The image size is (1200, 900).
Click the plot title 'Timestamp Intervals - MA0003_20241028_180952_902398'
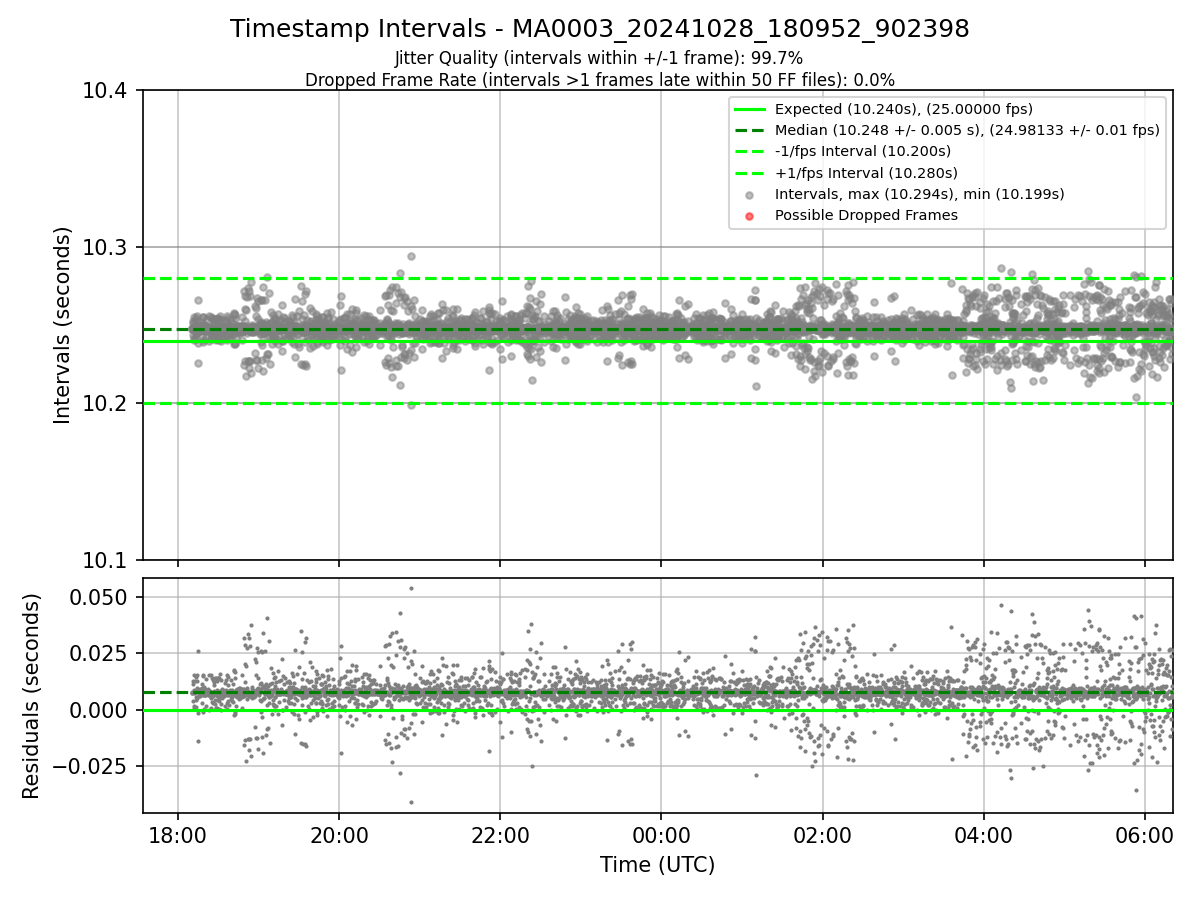pos(600,29)
